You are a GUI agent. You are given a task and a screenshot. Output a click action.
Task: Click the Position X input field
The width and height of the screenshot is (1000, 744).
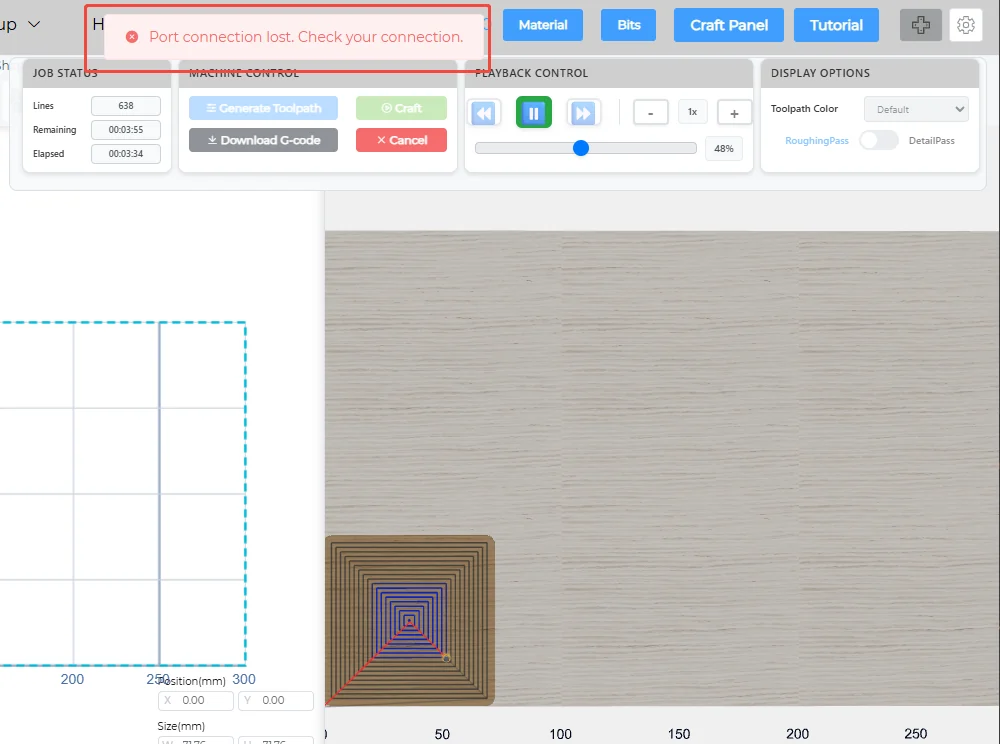coord(196,700)
